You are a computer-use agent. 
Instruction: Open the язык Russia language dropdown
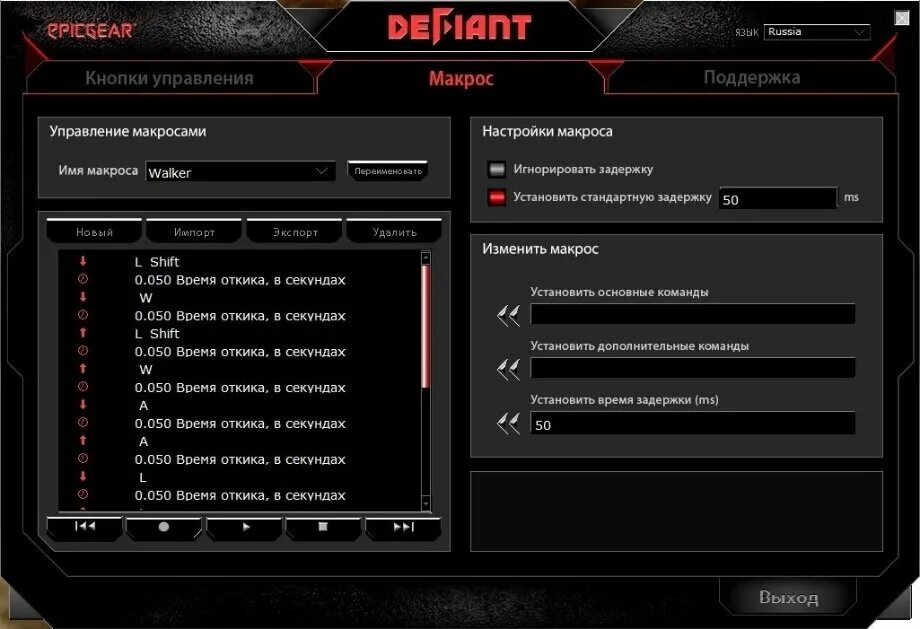pyautogui.click(x=816, y=32)
